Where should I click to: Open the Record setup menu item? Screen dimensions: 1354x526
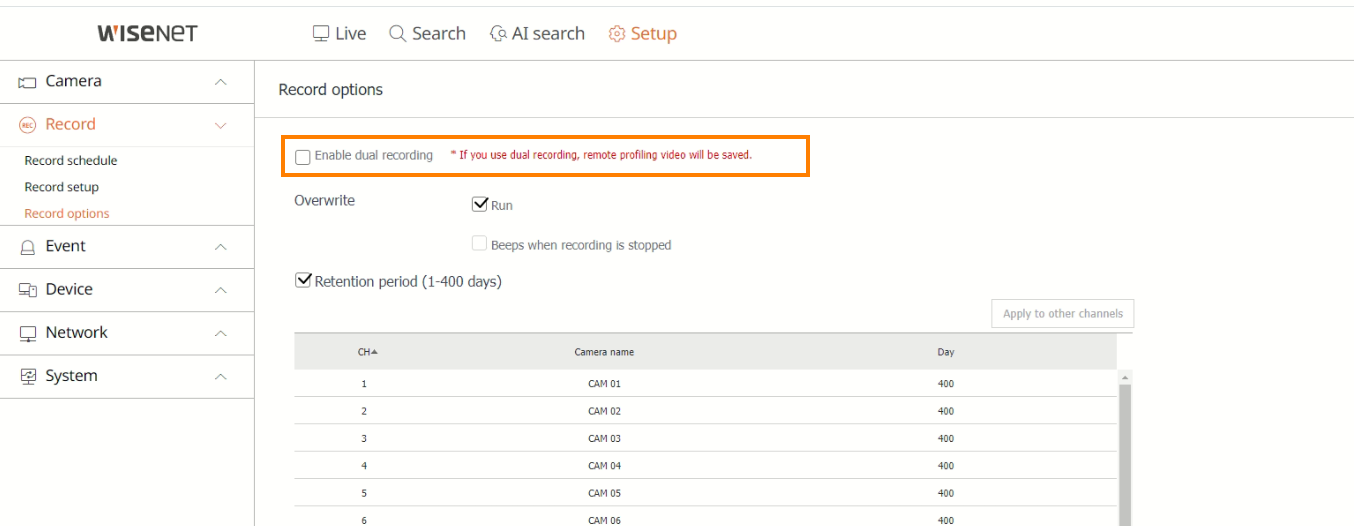[62, 187]
